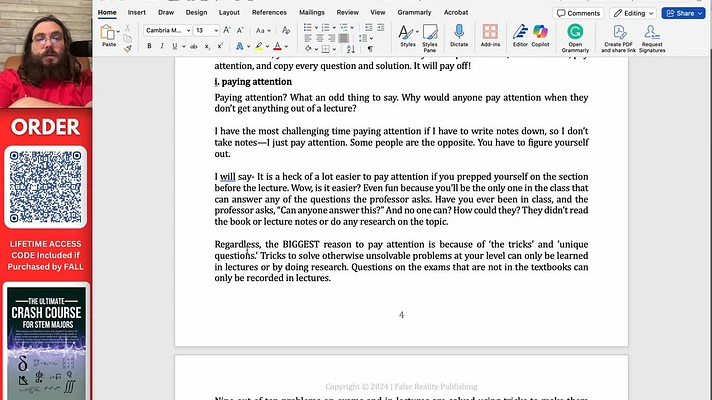Click the Crash Course book cover
Screen dimensions: 712x400
(46, 342)
